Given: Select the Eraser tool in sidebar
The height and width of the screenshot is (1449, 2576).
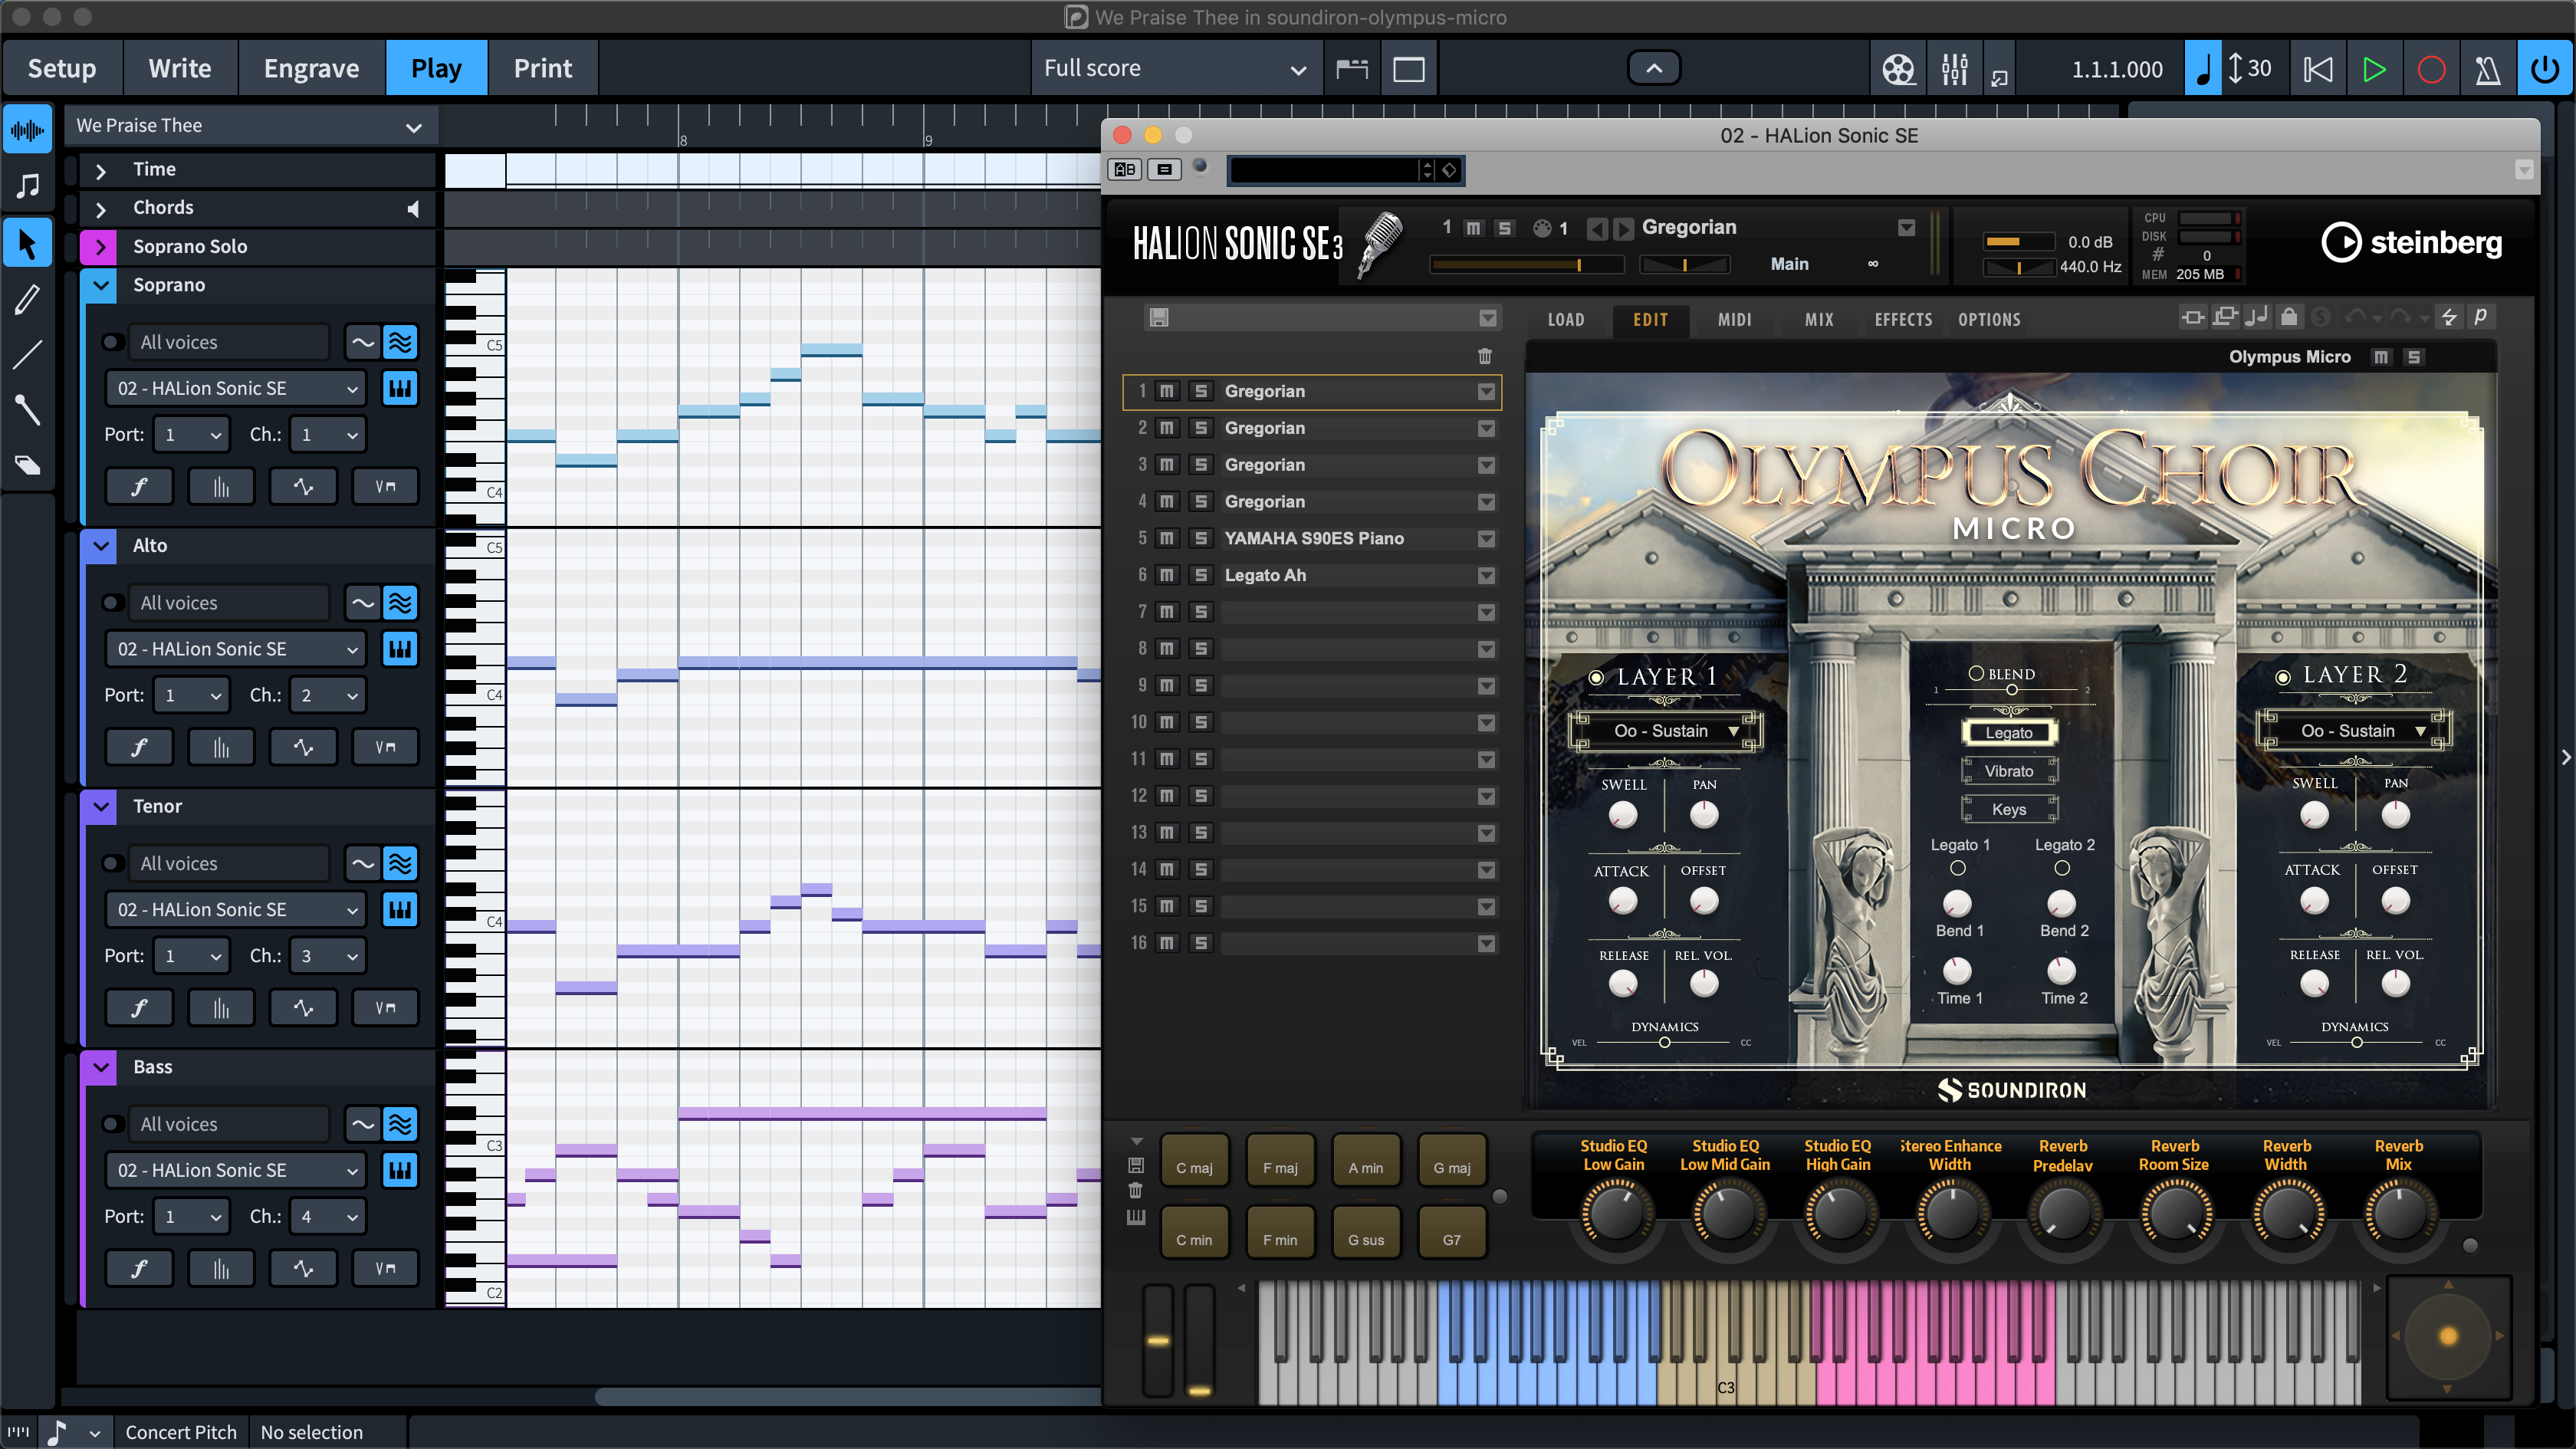Looking at the screenshot, I should 28,465.
